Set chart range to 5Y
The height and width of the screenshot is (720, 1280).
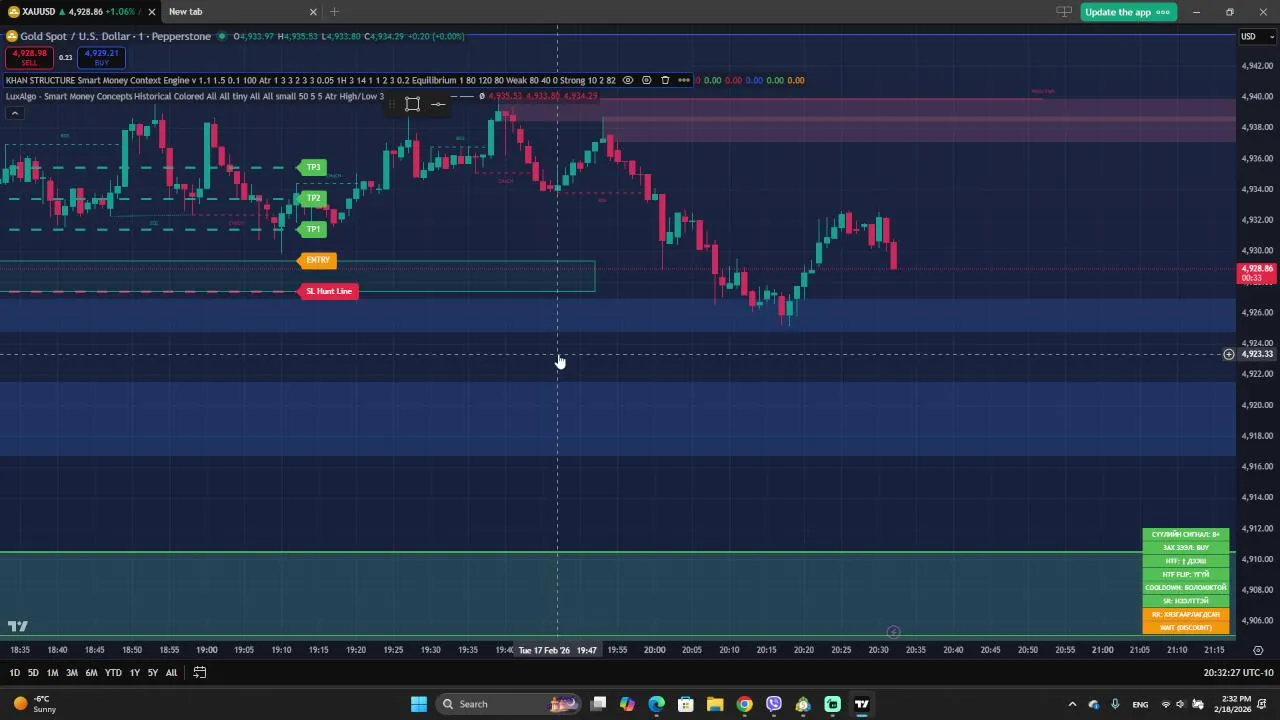153,673
